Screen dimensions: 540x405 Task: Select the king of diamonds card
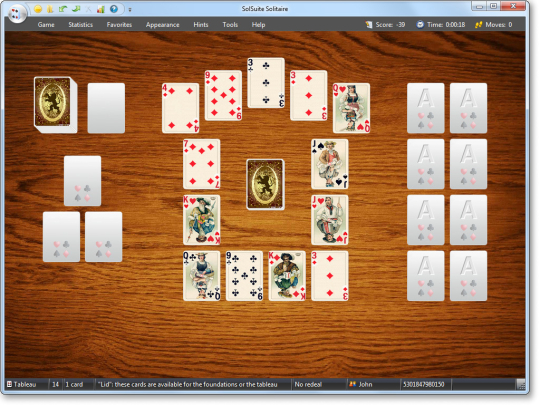click(x=287, y=276)
